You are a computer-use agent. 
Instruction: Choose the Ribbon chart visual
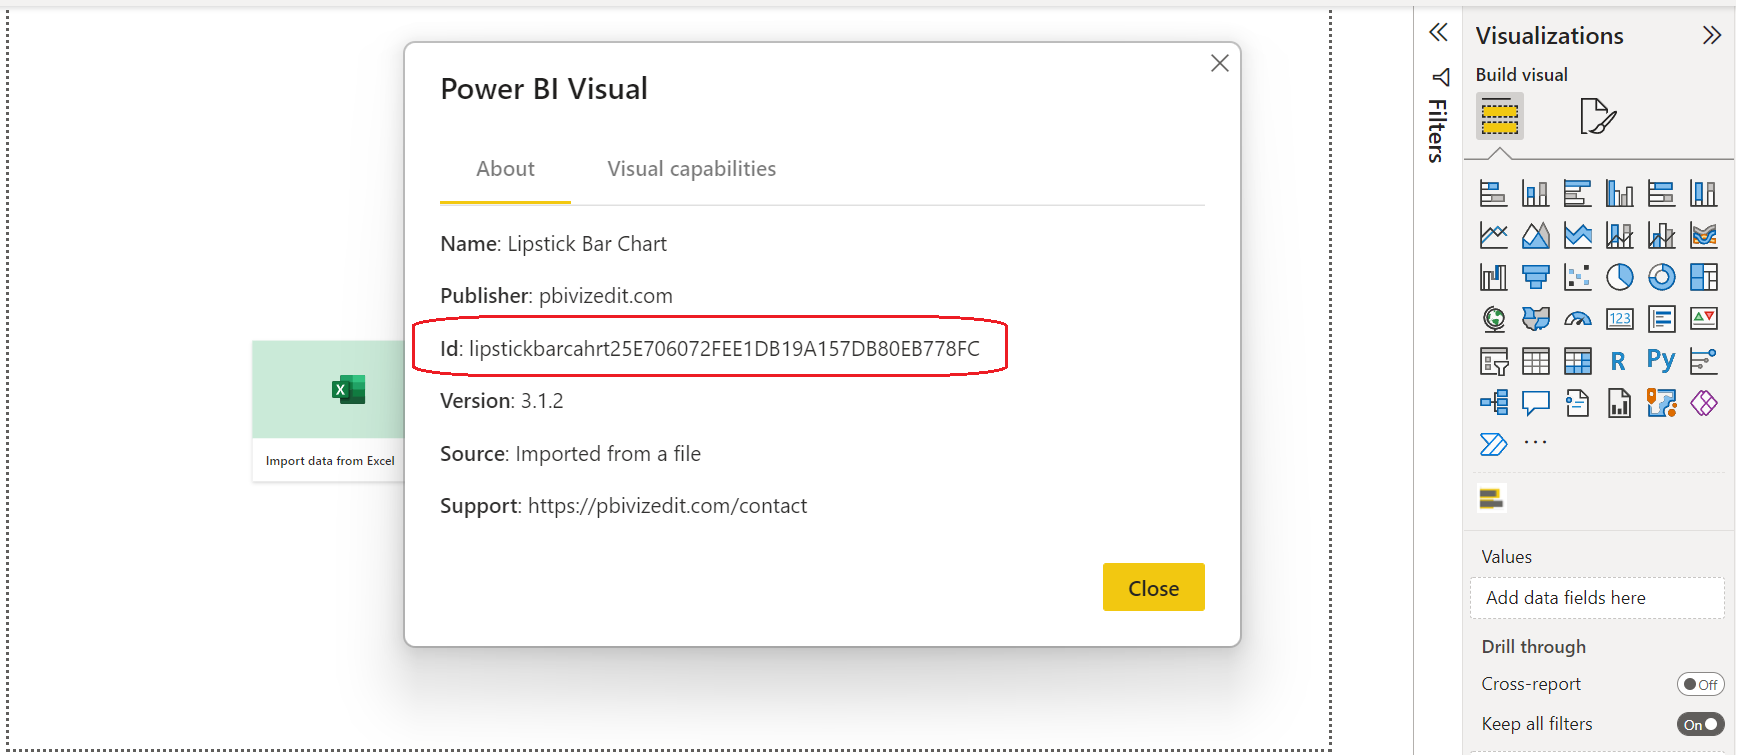[1703, 235]
